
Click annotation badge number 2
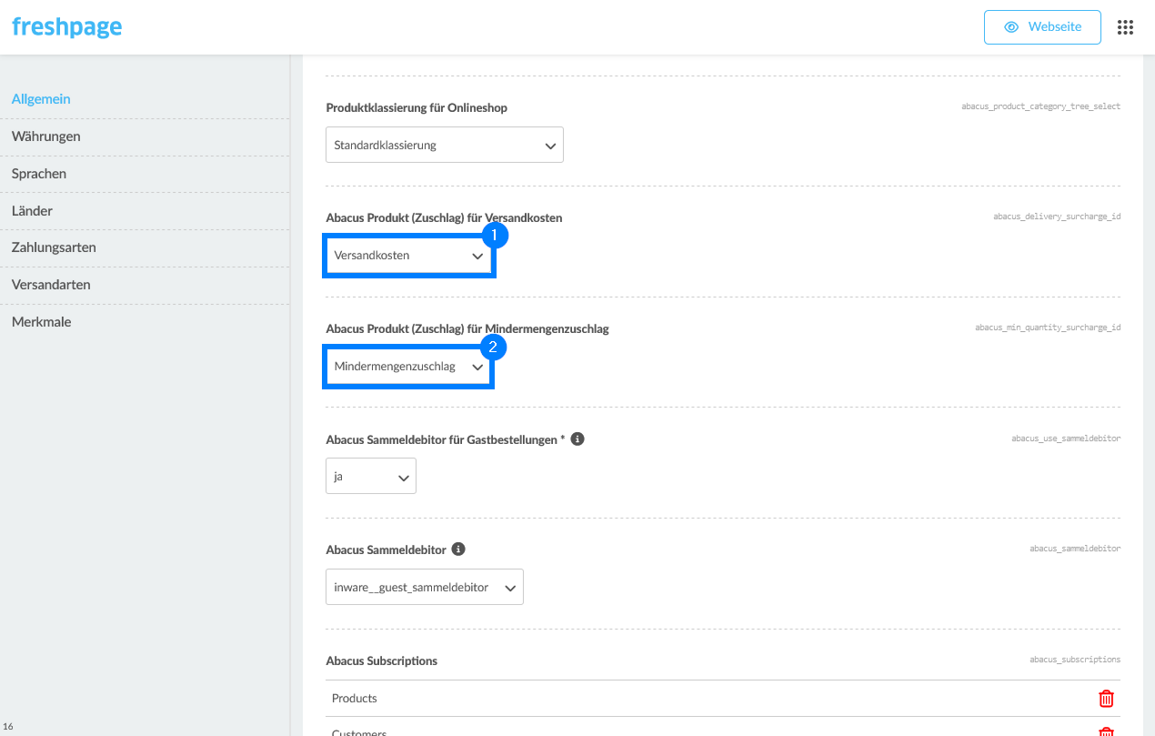[x=492, y=347]
